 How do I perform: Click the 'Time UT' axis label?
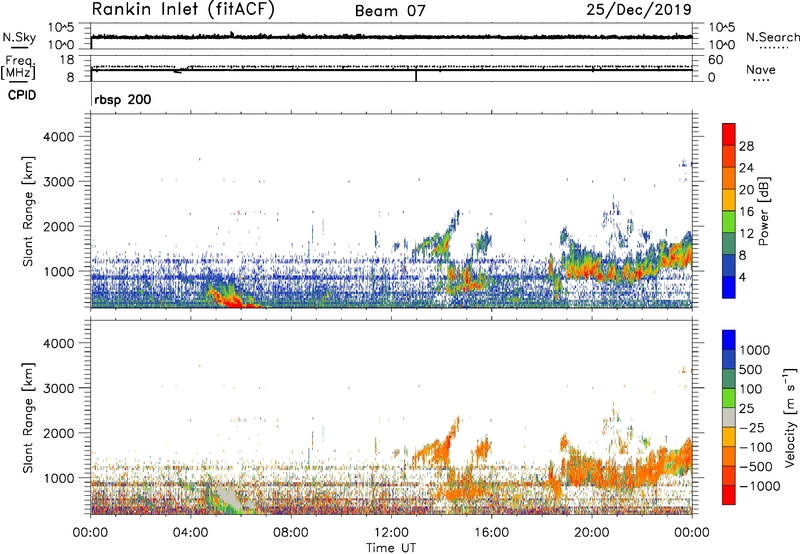[391, 548]
